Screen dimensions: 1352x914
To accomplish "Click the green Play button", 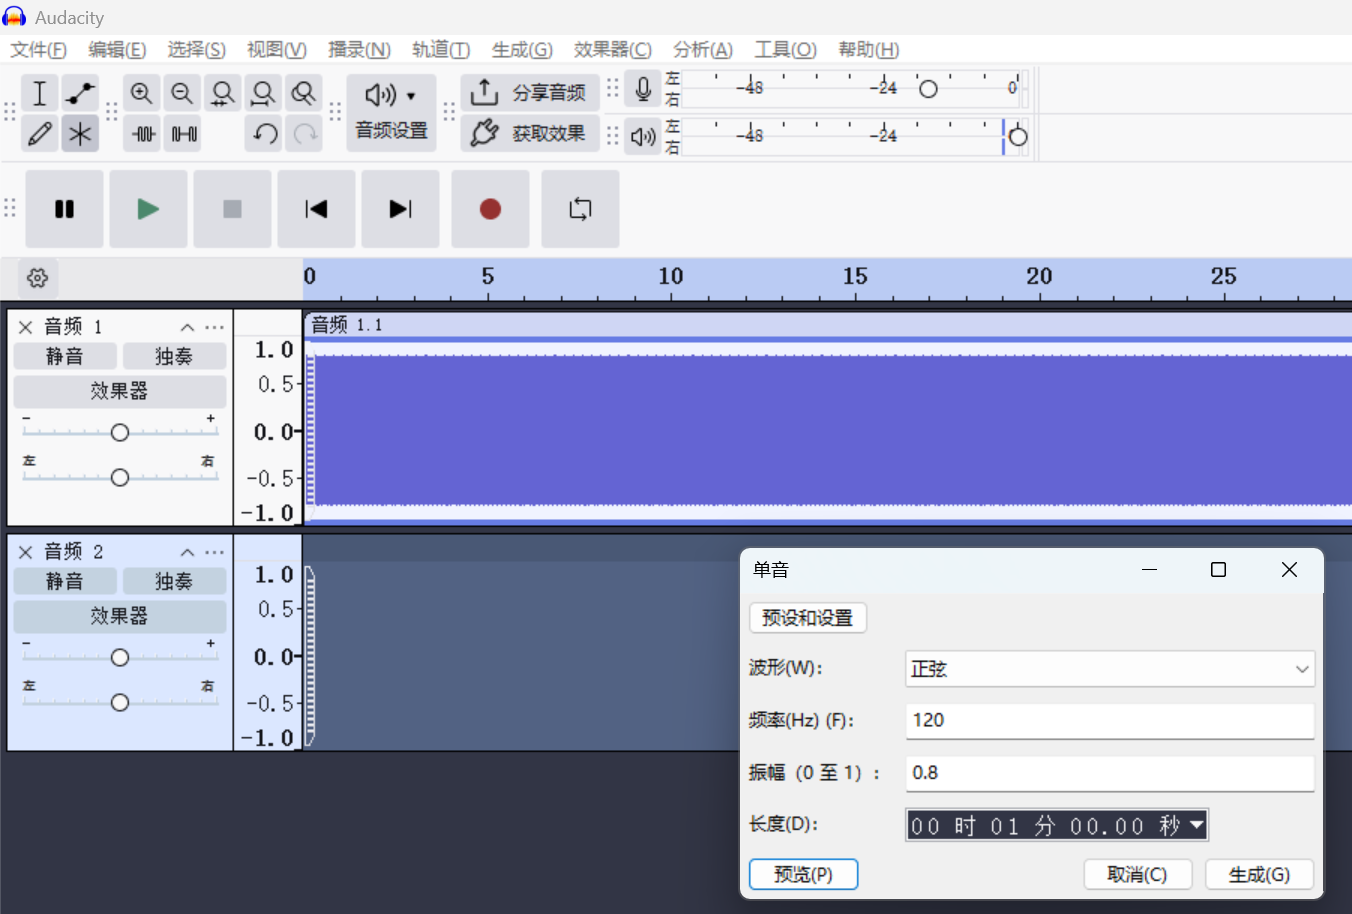I will pyautogui.click(x=148, y=209).
